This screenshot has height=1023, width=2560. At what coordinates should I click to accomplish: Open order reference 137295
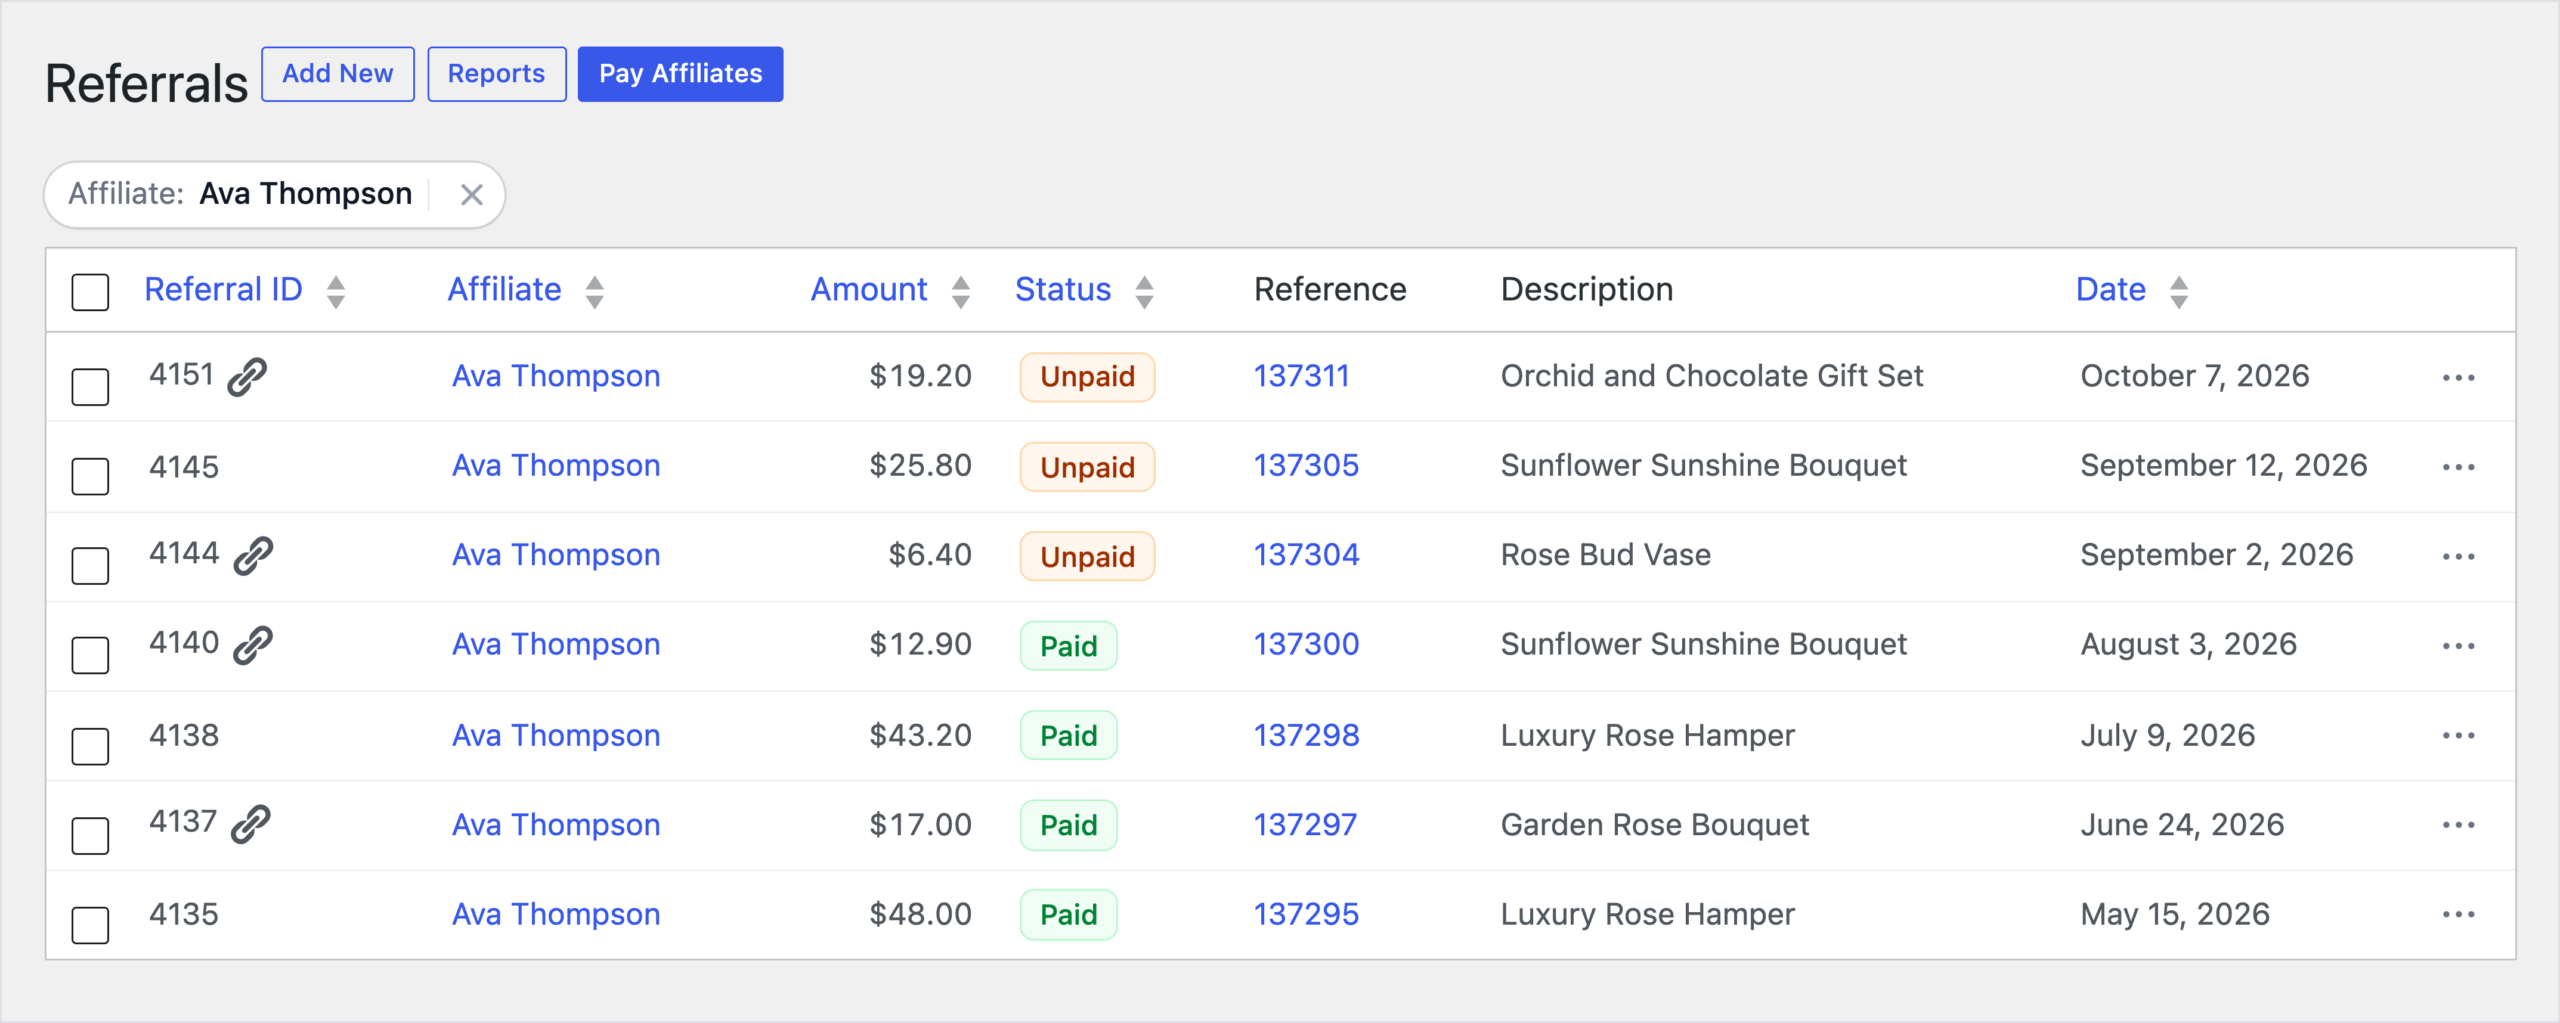tap(1306, 914)
